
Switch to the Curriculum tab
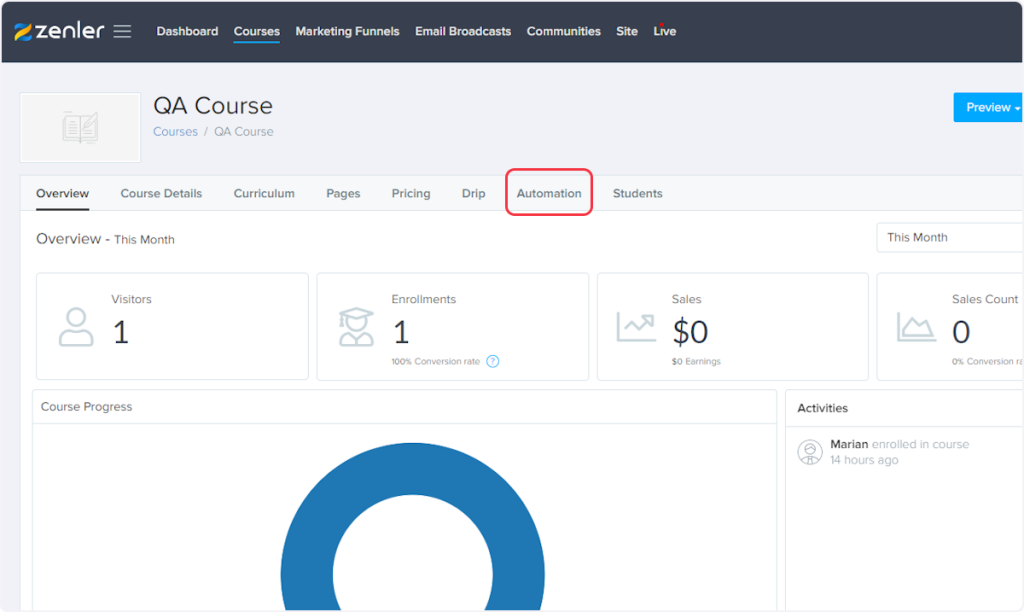point(264,193)
